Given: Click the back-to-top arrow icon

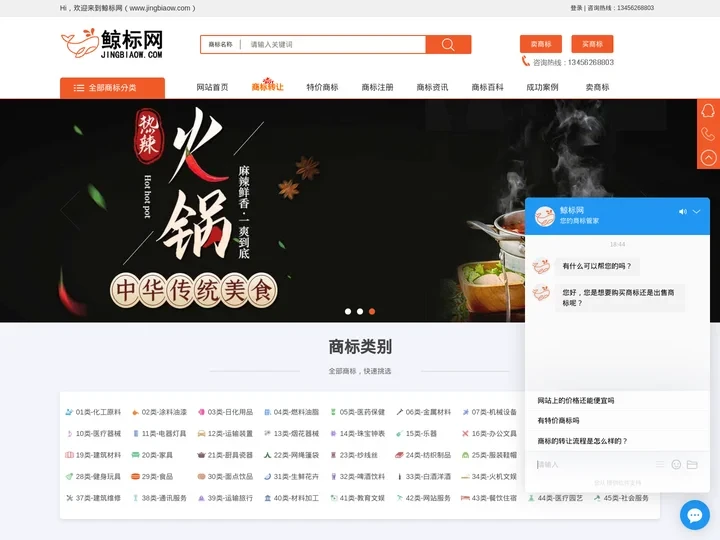Looking at the screenshot, I should point(708,158).
